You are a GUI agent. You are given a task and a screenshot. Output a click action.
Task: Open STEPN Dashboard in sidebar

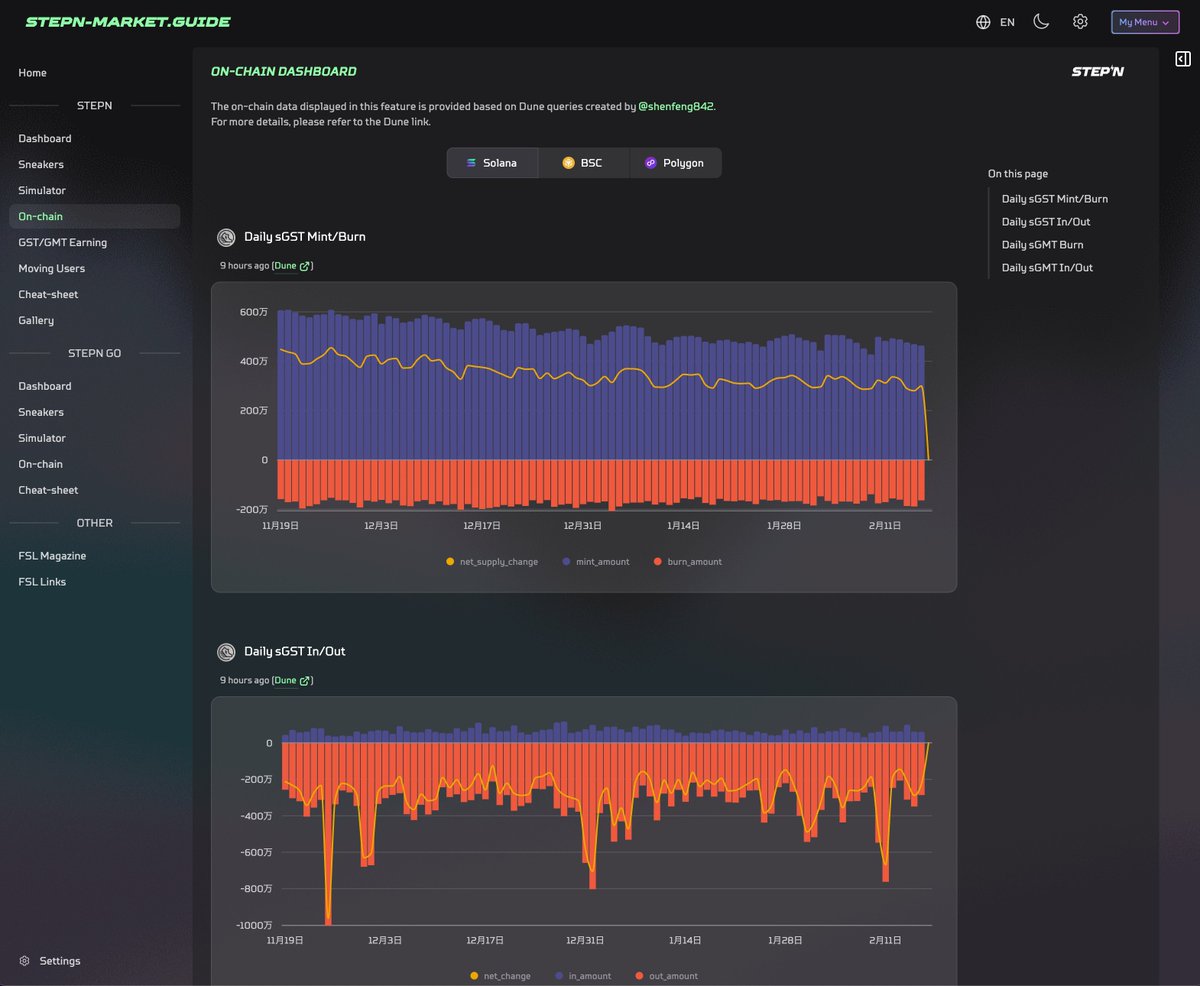pyautogui.click(x=45, y=139)
